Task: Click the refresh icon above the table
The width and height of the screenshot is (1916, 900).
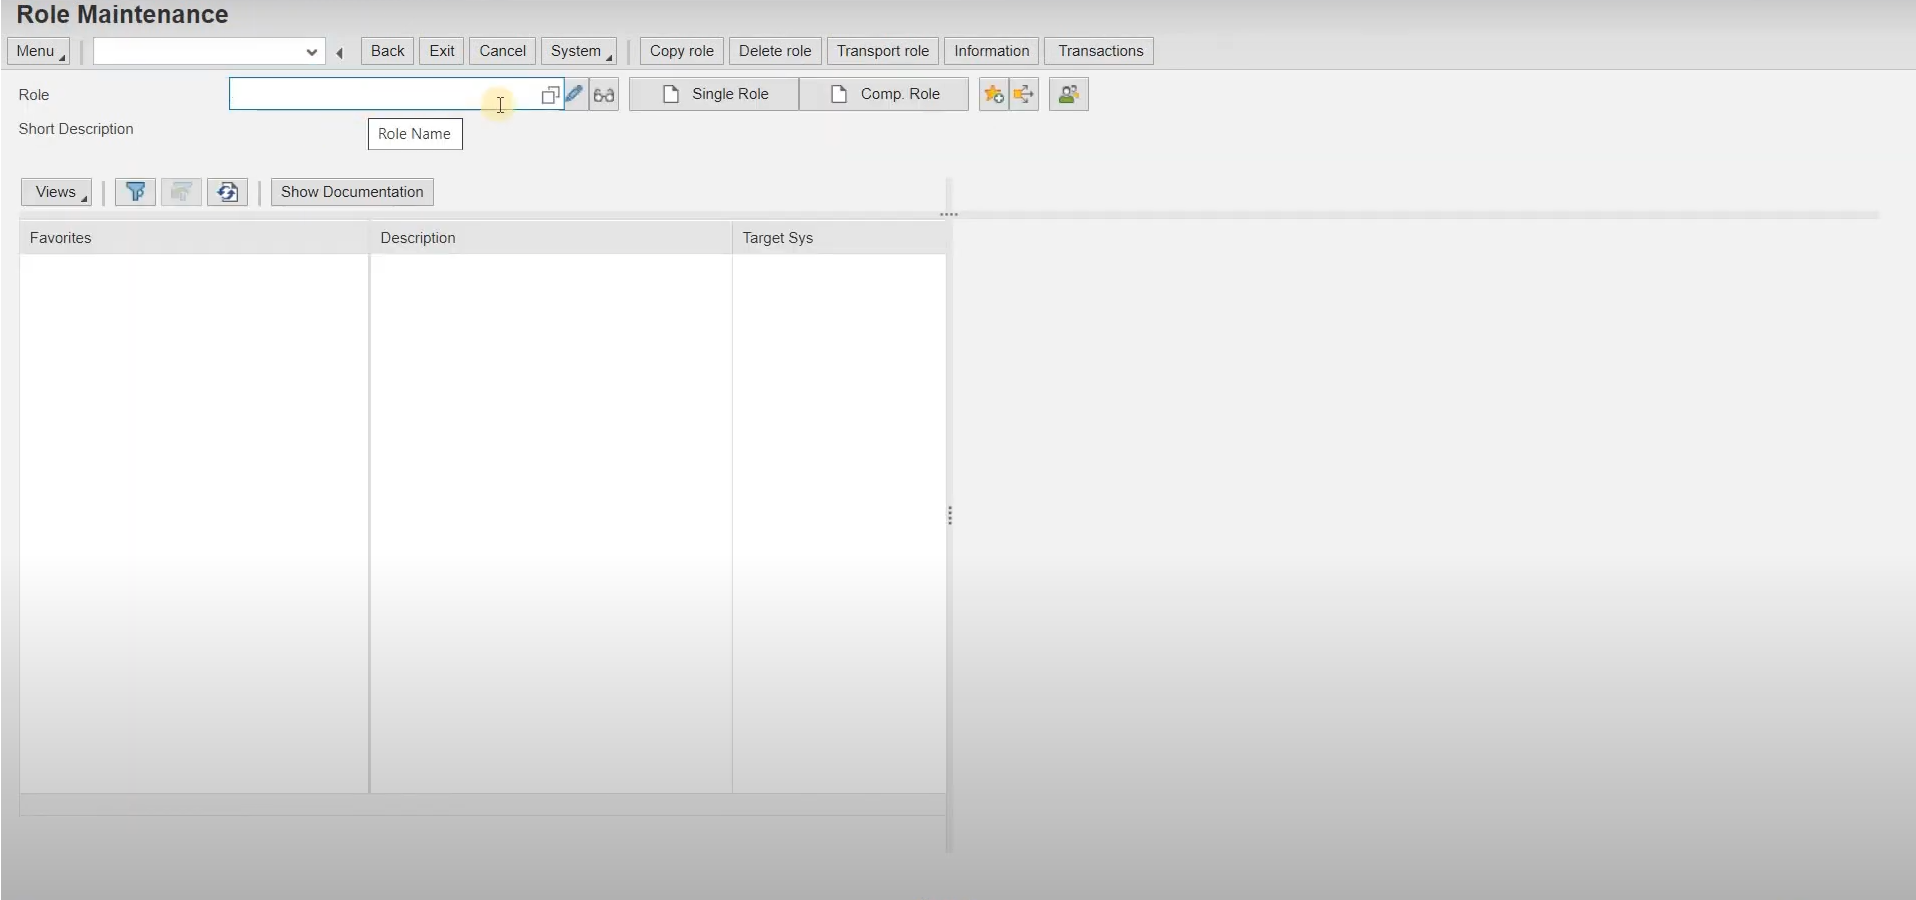Action: (x=227, y=192)
